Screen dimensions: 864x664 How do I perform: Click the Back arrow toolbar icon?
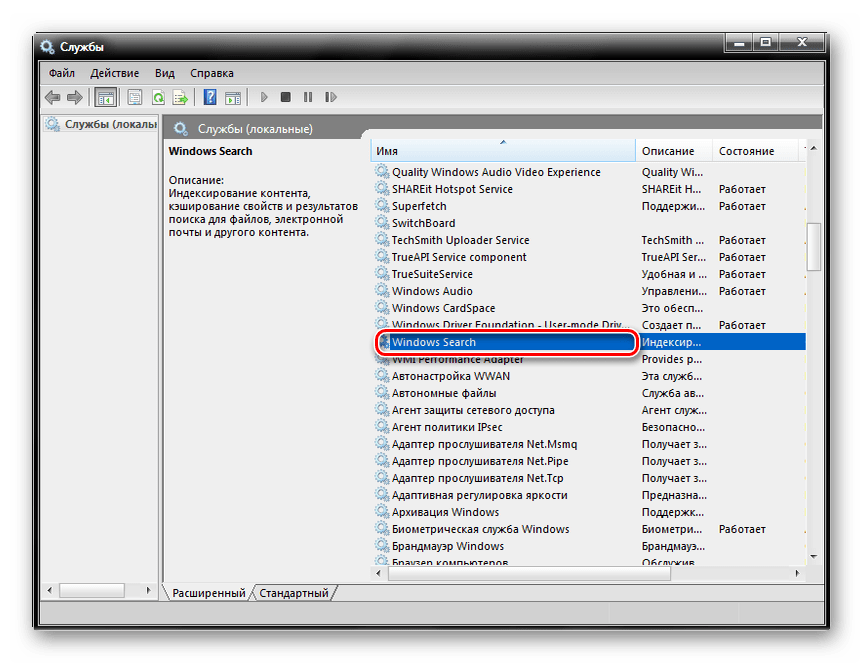coord(52,98)
